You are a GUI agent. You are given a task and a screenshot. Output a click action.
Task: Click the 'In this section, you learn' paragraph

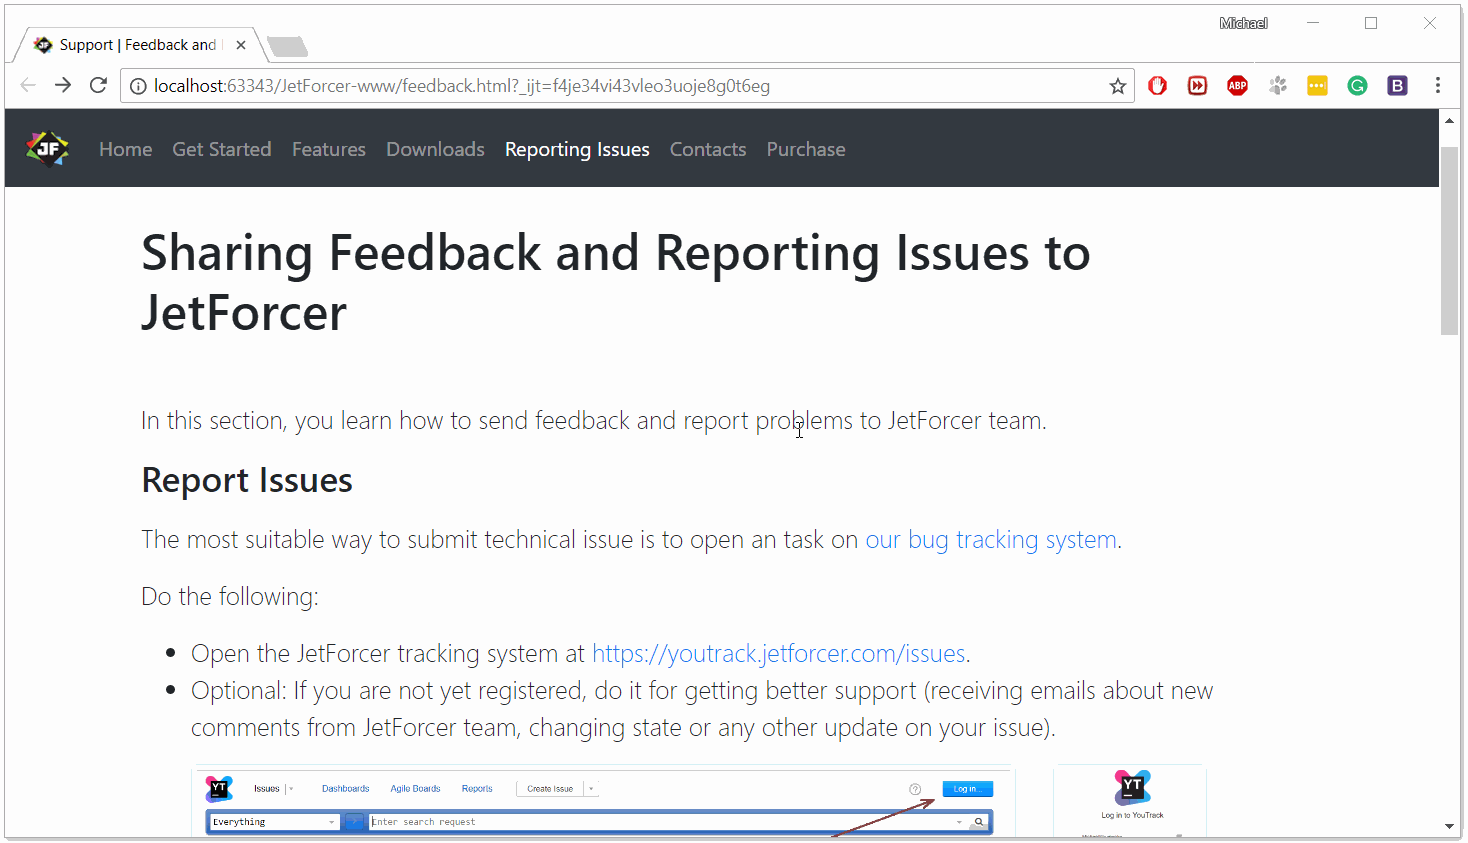coord(594,421)
